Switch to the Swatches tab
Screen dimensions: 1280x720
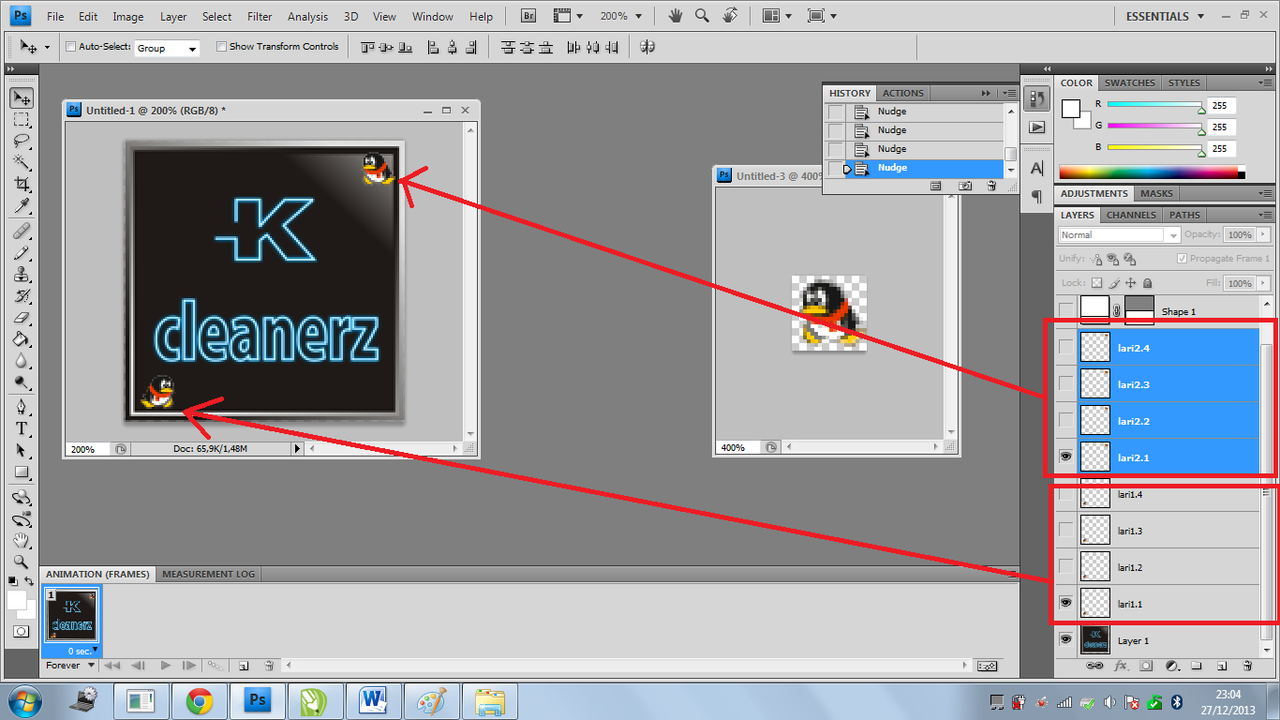click(1130, 83)
